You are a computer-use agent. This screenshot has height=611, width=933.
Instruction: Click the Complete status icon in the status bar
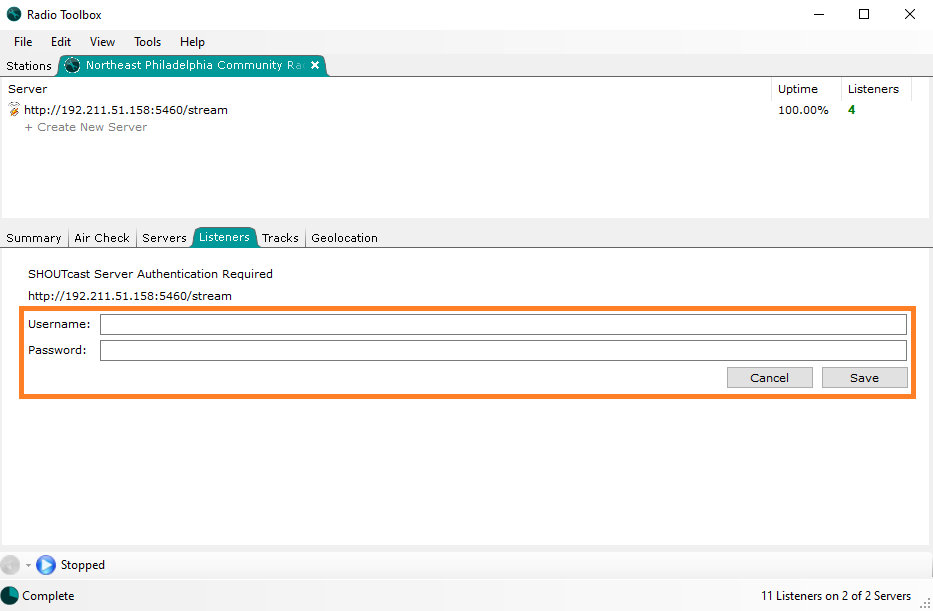pos(10,596)
